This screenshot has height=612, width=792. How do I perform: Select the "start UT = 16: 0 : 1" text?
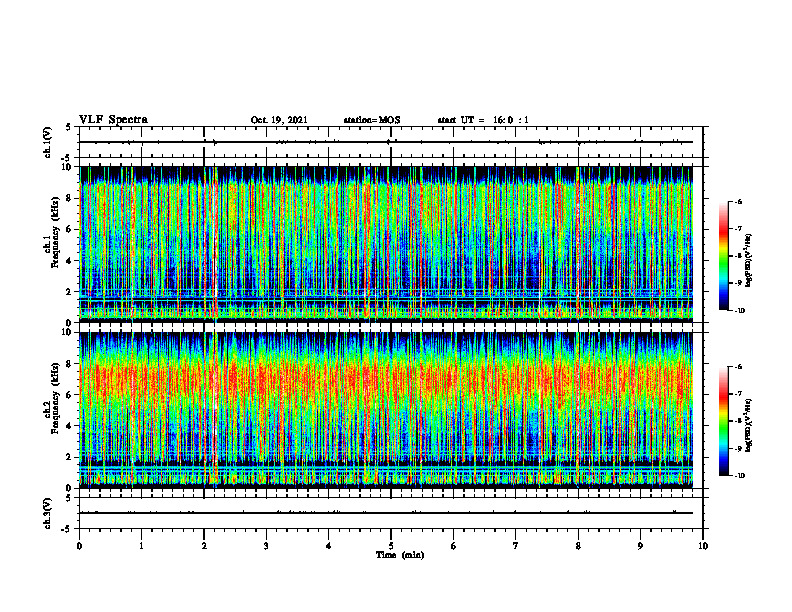[483, 120]
